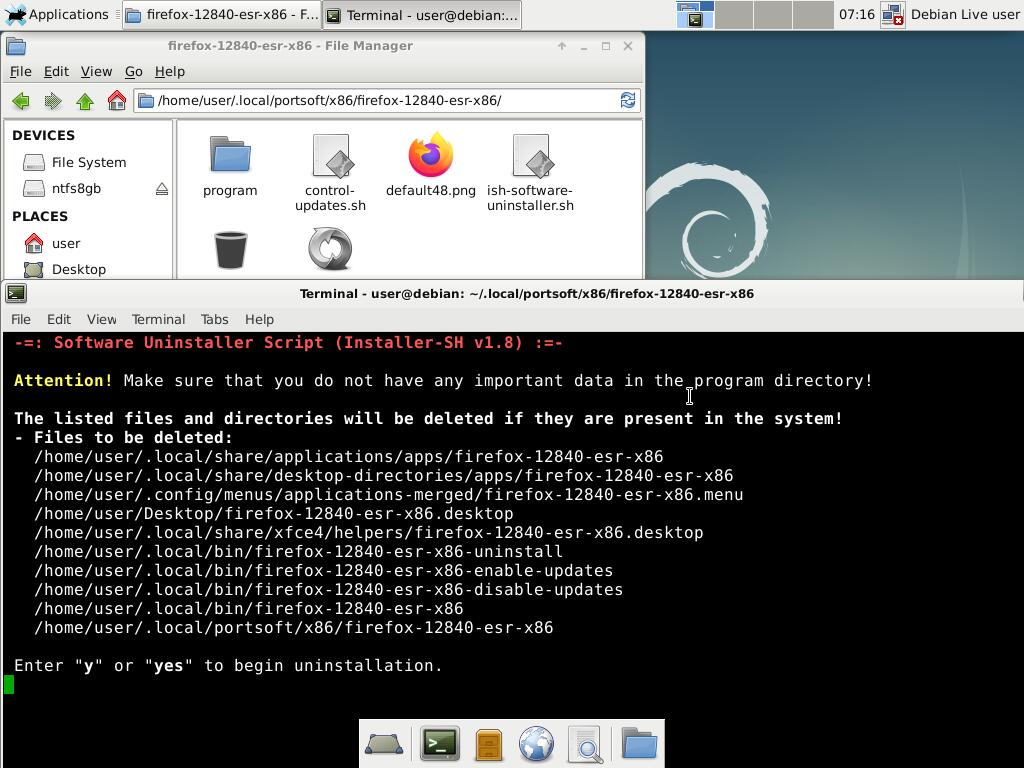The width and height of the screenshot is (1024, 768).
Task: Open File menu in Terminal
Action: pos(21,319)
